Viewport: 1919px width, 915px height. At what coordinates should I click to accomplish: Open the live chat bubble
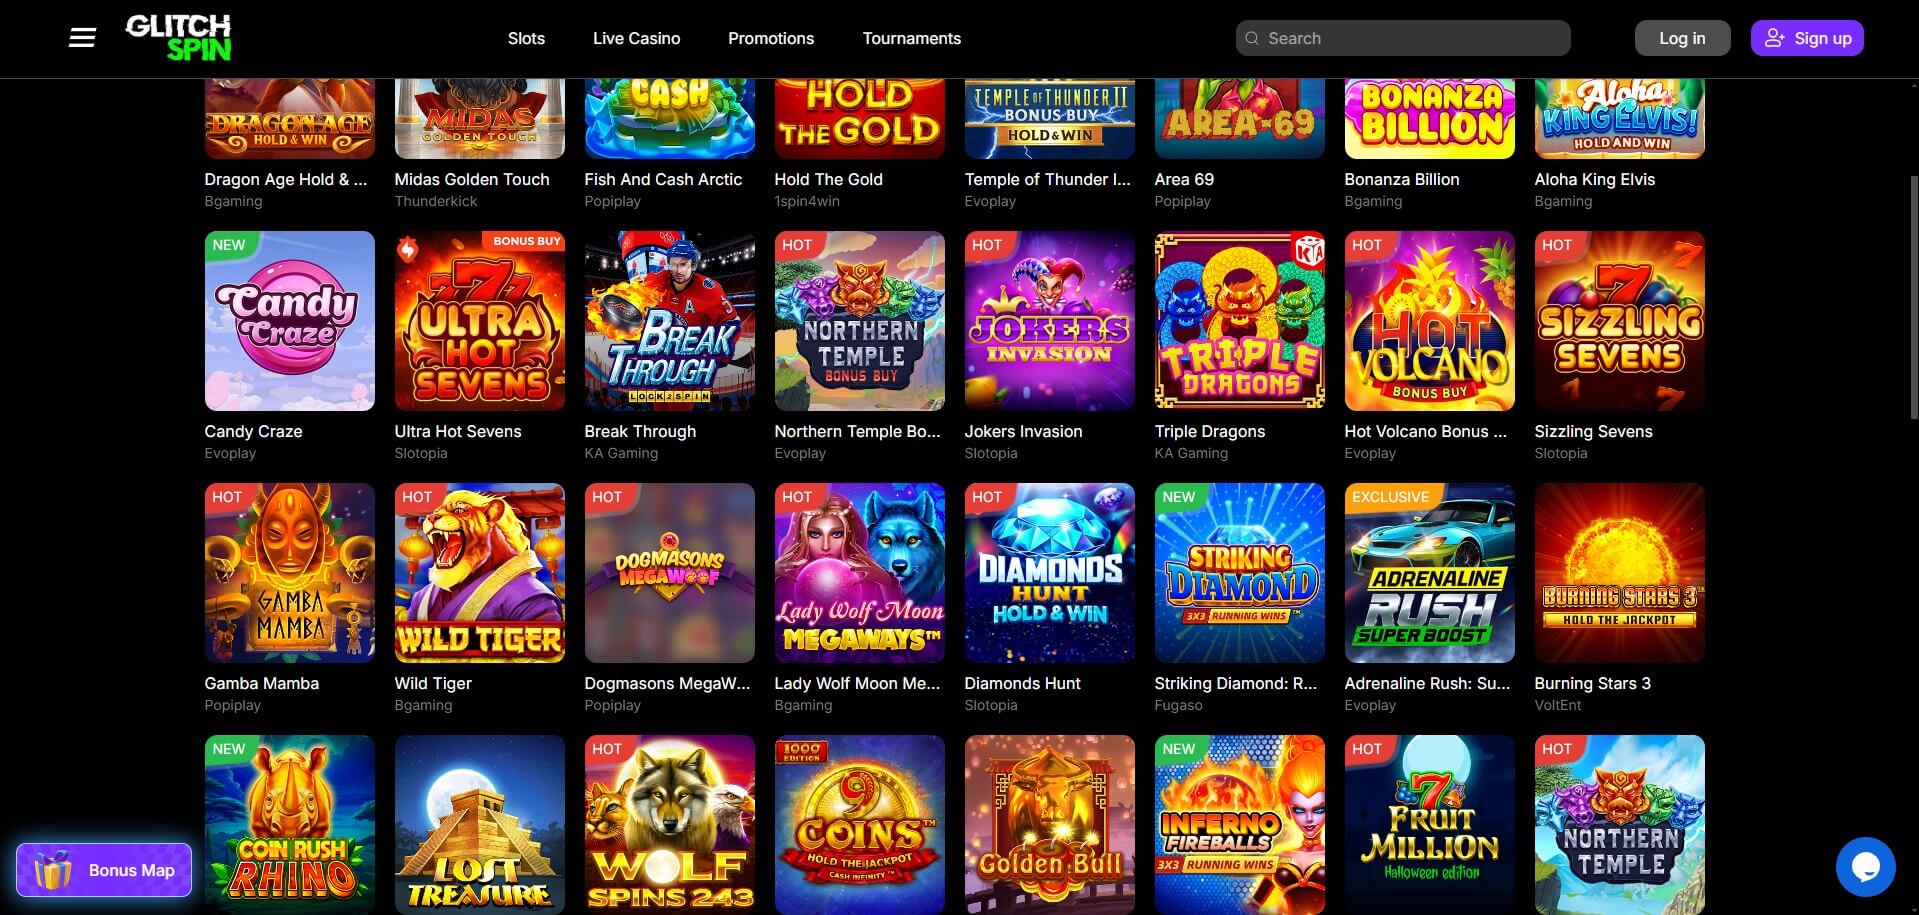pos(1865,867)
